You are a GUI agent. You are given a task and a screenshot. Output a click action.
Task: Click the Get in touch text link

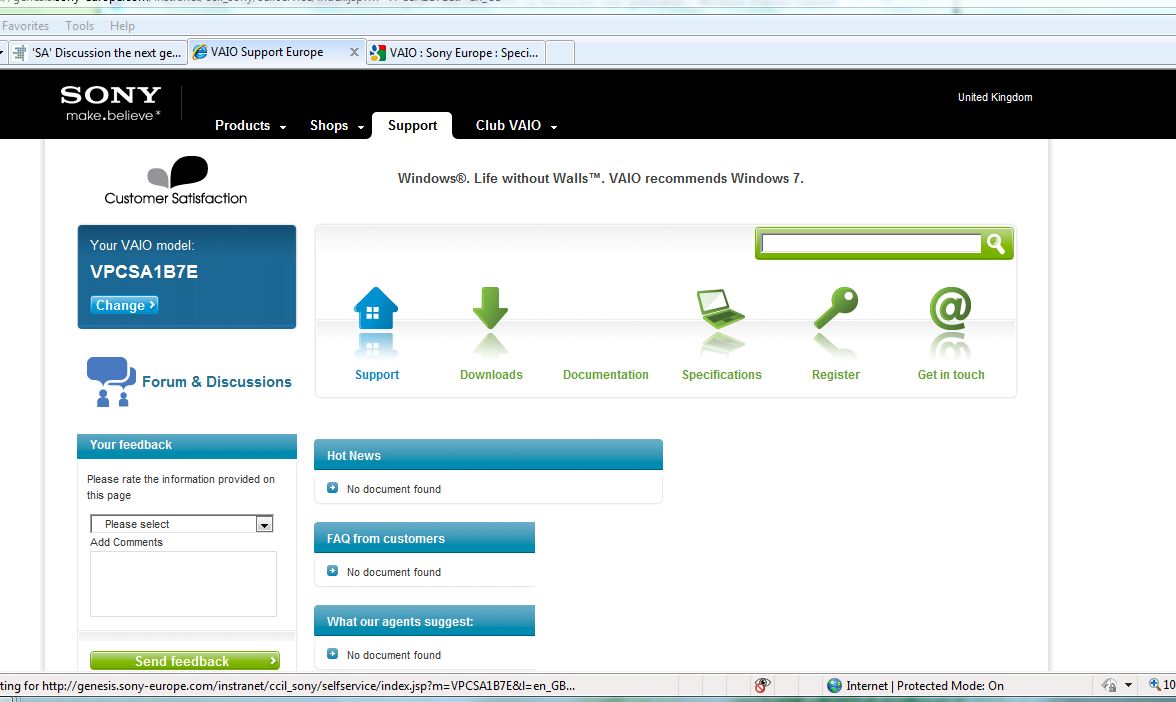click(x=951, y=374)
